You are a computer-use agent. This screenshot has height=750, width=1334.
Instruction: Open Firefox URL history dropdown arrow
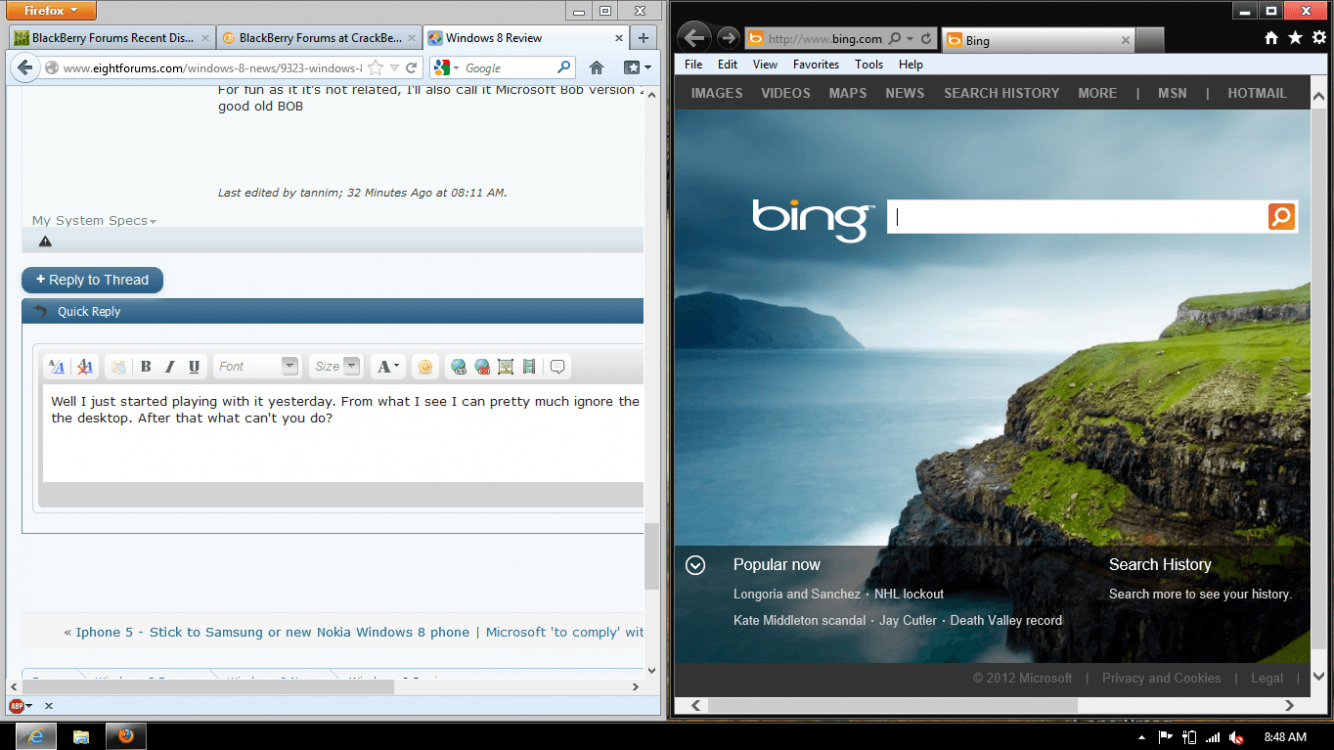click(x=394, y=68)
